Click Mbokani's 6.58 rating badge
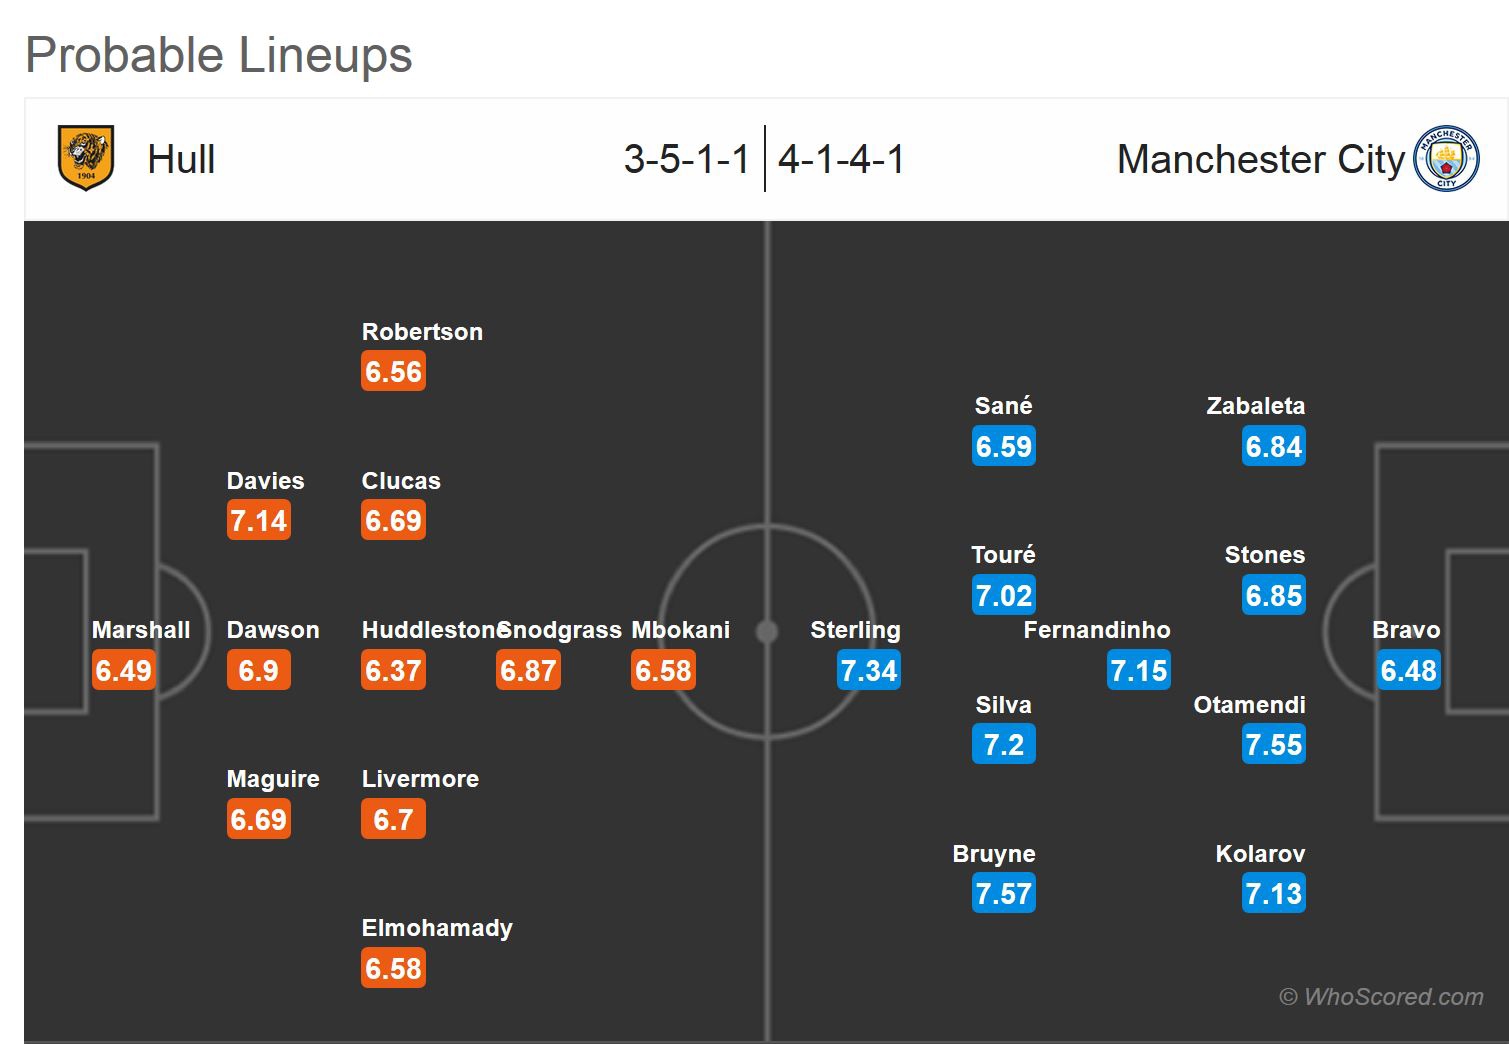This screenshot has width=1509, height=1044. 663,670
